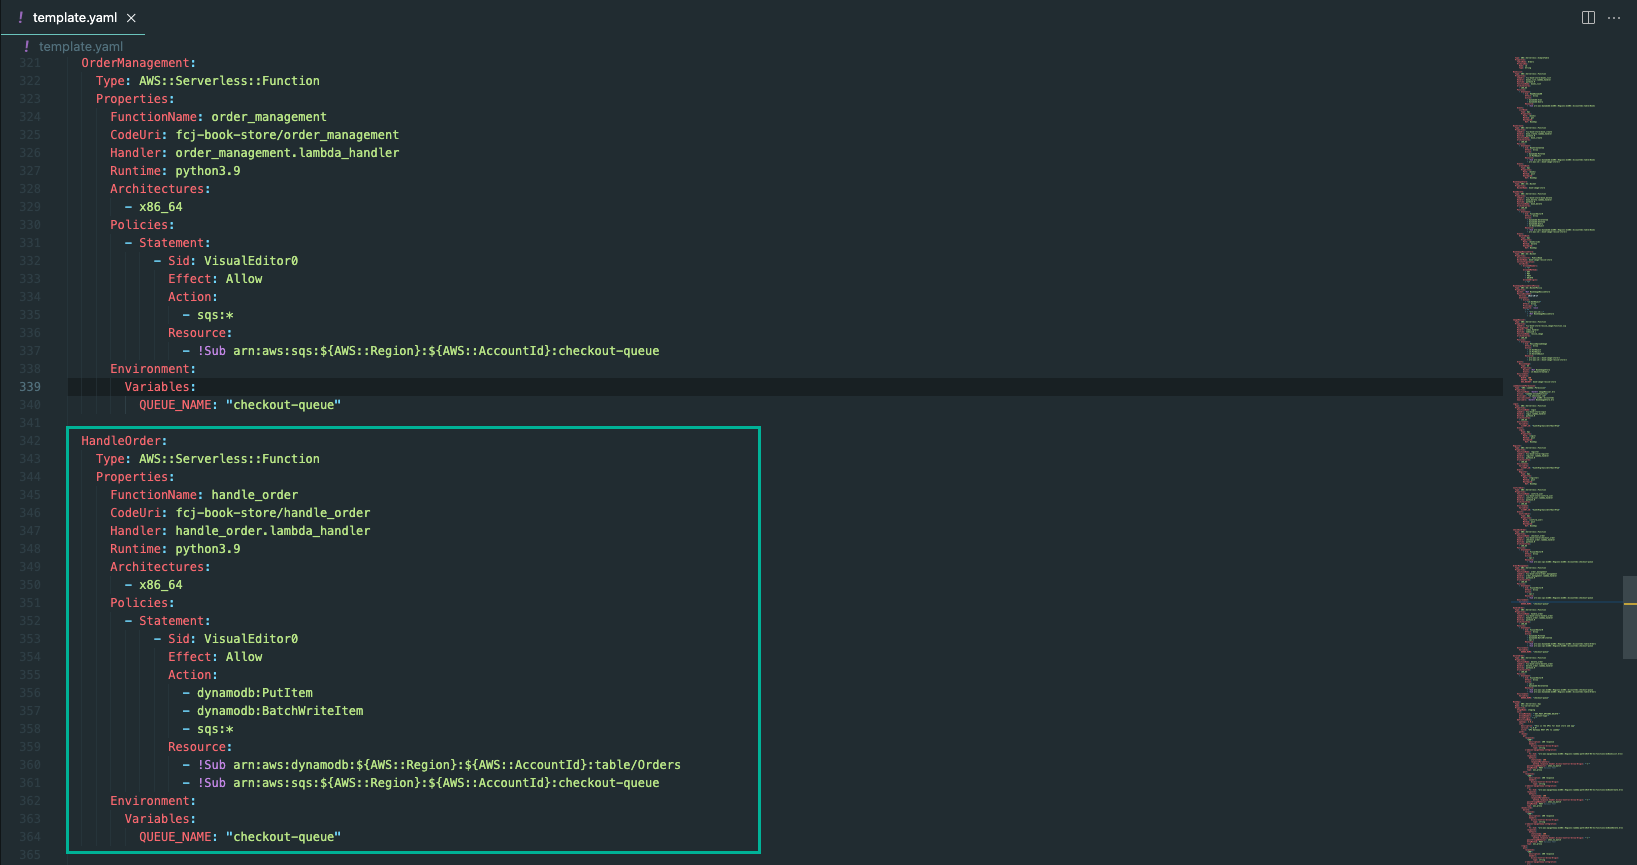Click line number 339 in the gutter

(30, 387)
